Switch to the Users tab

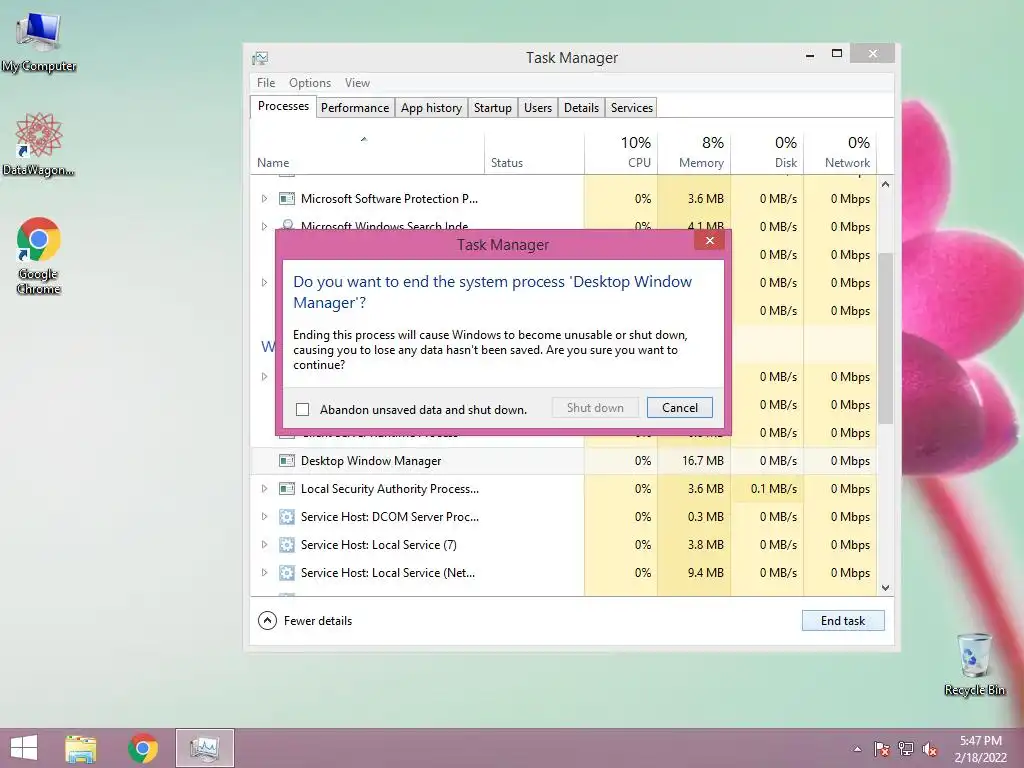537,108
